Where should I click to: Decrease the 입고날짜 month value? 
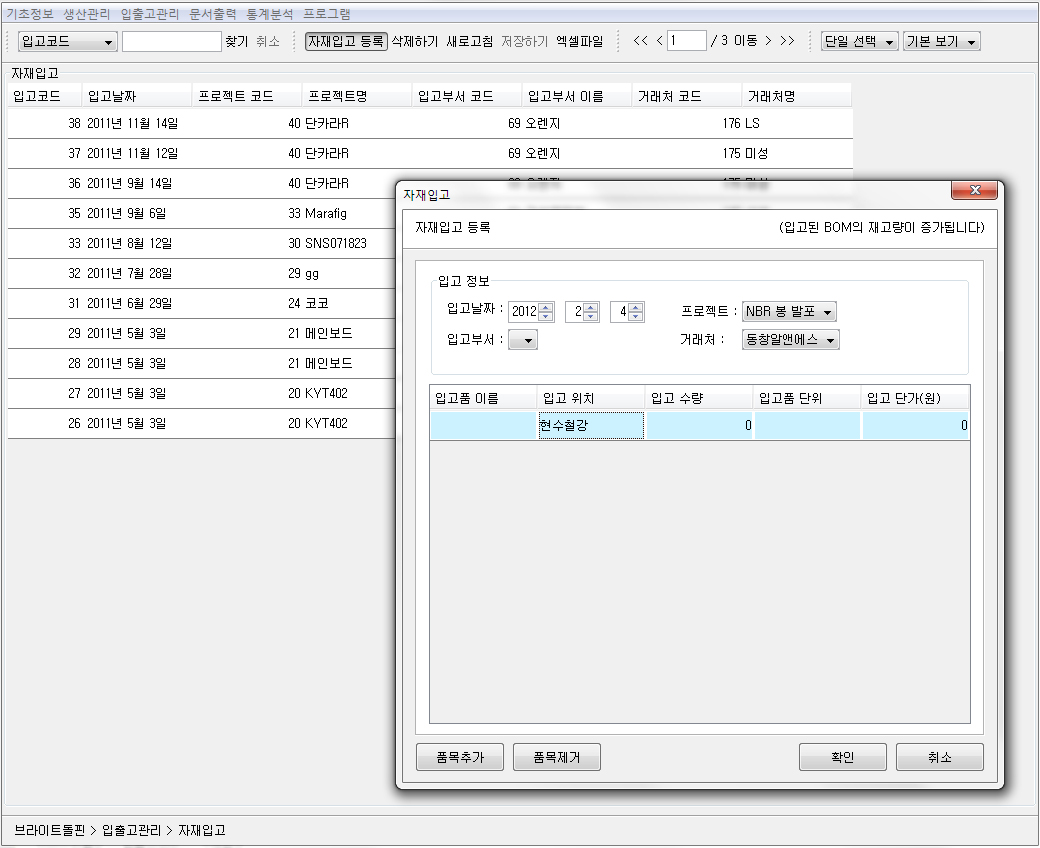point(590,317)
